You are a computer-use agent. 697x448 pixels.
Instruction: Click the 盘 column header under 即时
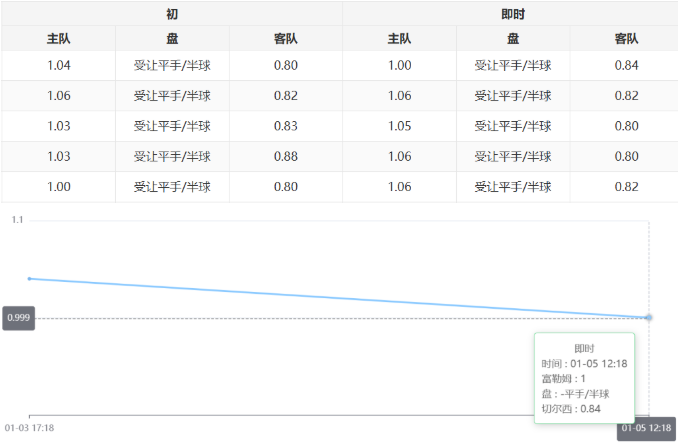513,39
